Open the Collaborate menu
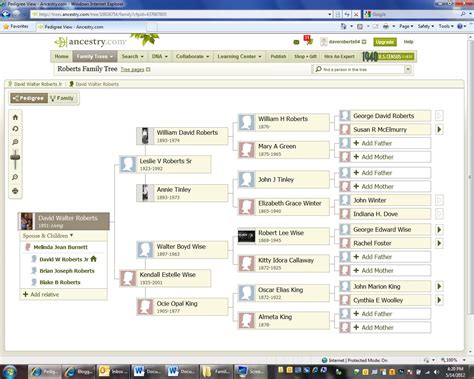The width and height of the screenshot is (474, 379). click(x=192, y=56)
